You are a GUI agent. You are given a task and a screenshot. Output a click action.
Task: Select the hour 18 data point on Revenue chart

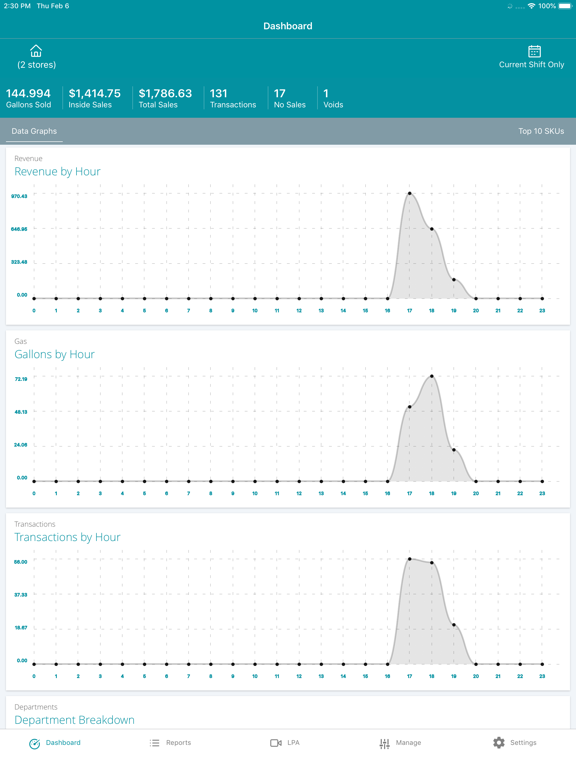point(432,229)
